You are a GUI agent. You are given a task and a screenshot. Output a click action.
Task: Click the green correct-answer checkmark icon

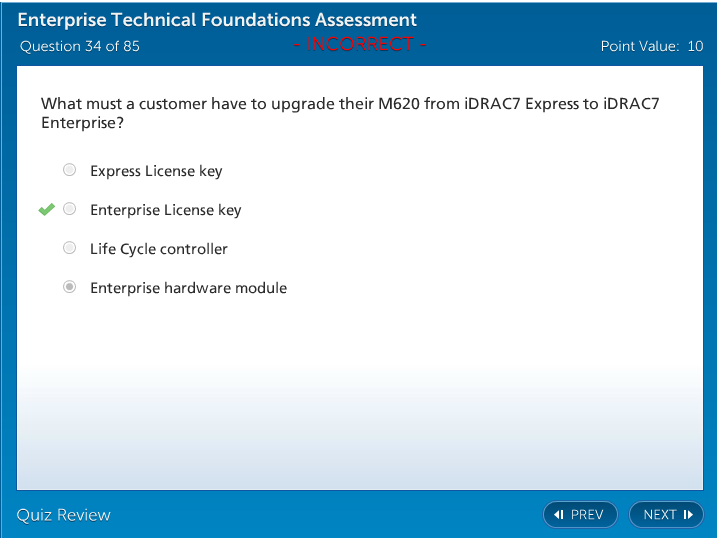point(46,209)
